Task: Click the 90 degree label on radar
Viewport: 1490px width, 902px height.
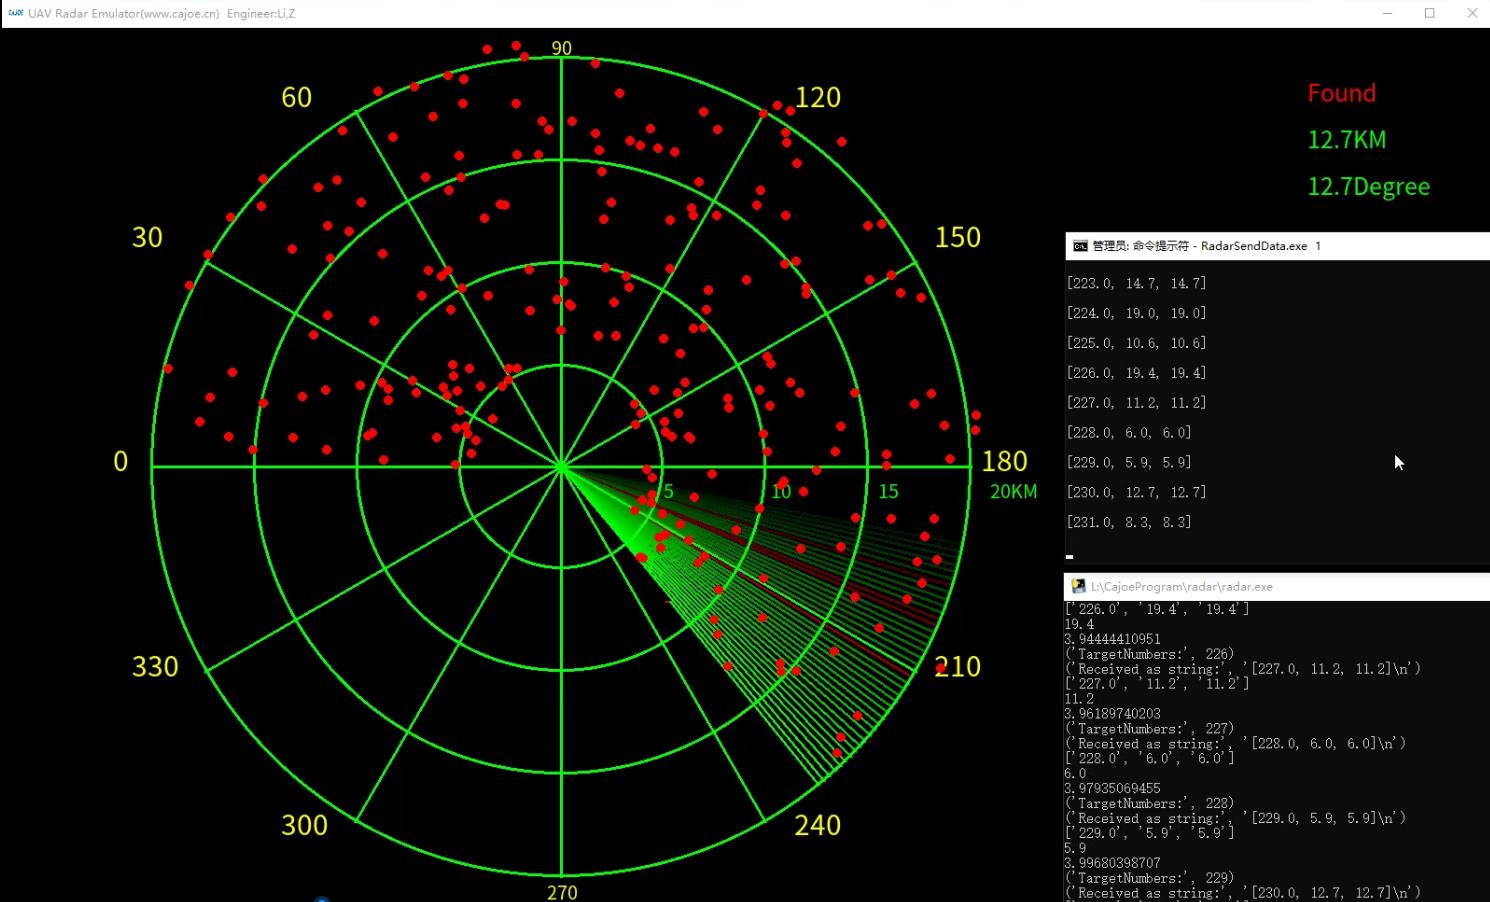Action: click(562, 48)
